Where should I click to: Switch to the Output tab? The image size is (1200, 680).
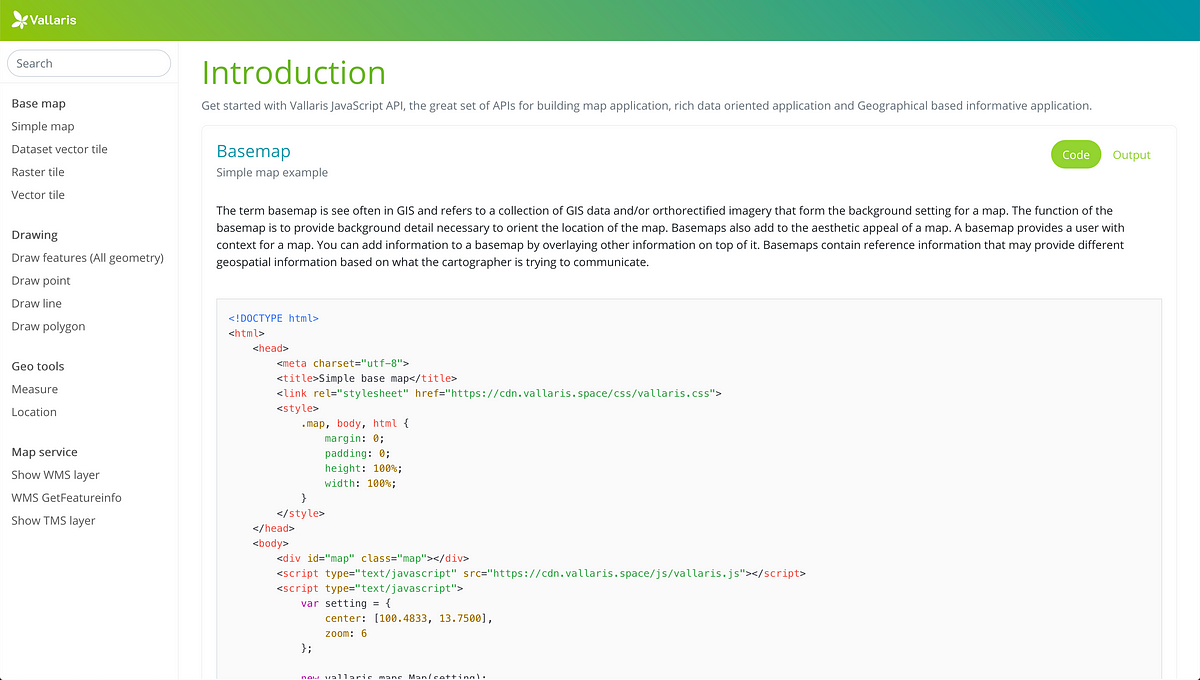pyautogui.click(x=1132, y=155)
